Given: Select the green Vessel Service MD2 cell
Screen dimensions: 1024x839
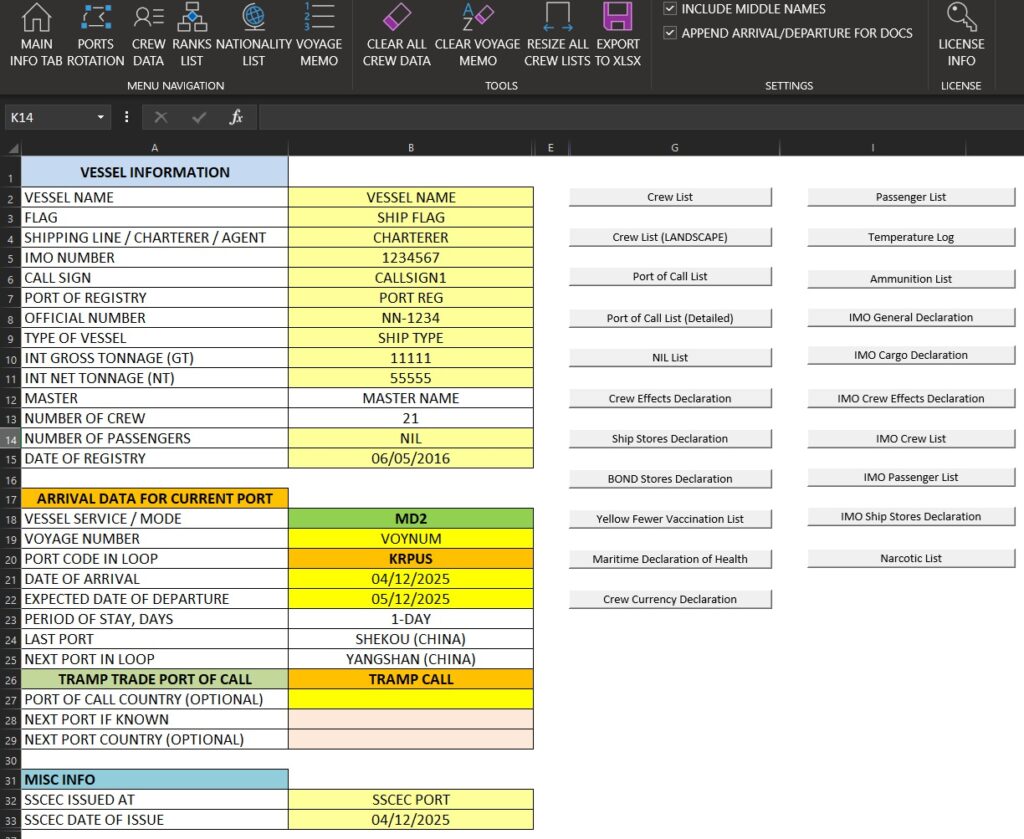Looking at the screenshot, I should tap(411, 518).
